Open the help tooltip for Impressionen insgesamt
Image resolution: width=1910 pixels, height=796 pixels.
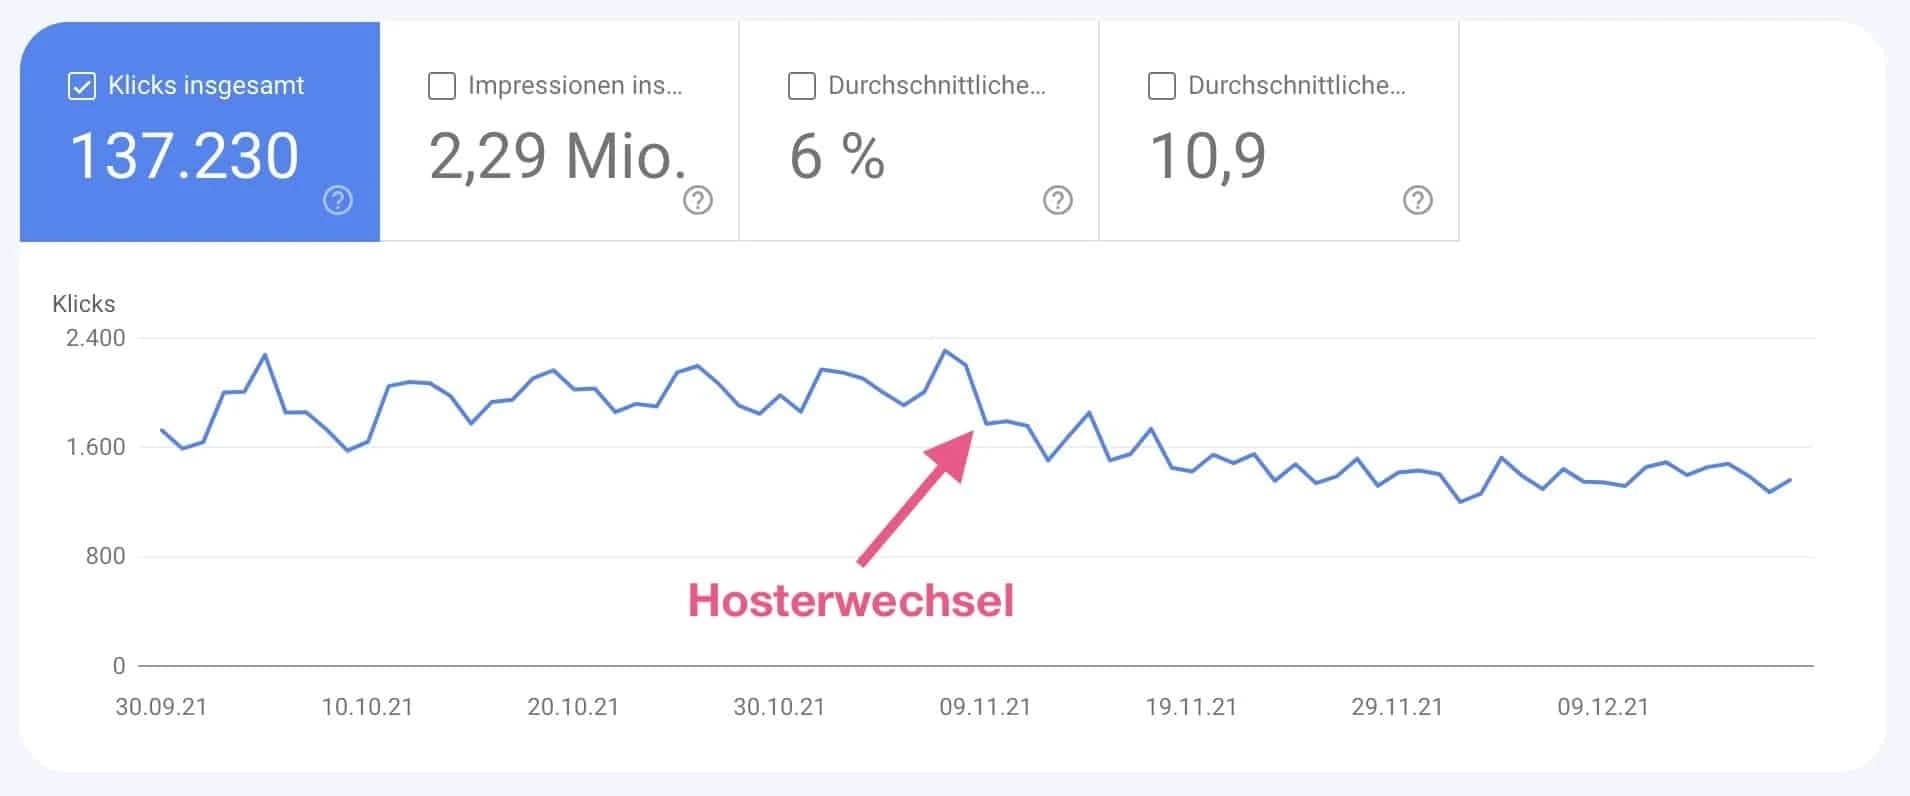tap(697, 200)
